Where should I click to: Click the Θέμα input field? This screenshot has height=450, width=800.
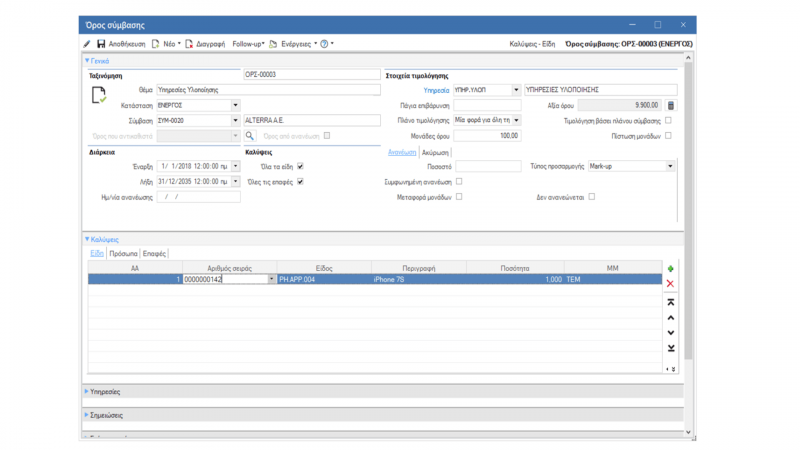(268, 90)
